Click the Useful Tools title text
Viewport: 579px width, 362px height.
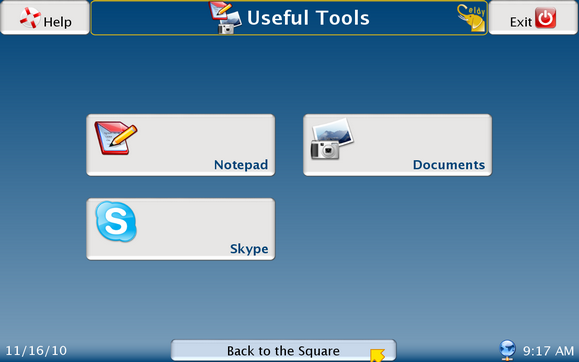[308, 18]
